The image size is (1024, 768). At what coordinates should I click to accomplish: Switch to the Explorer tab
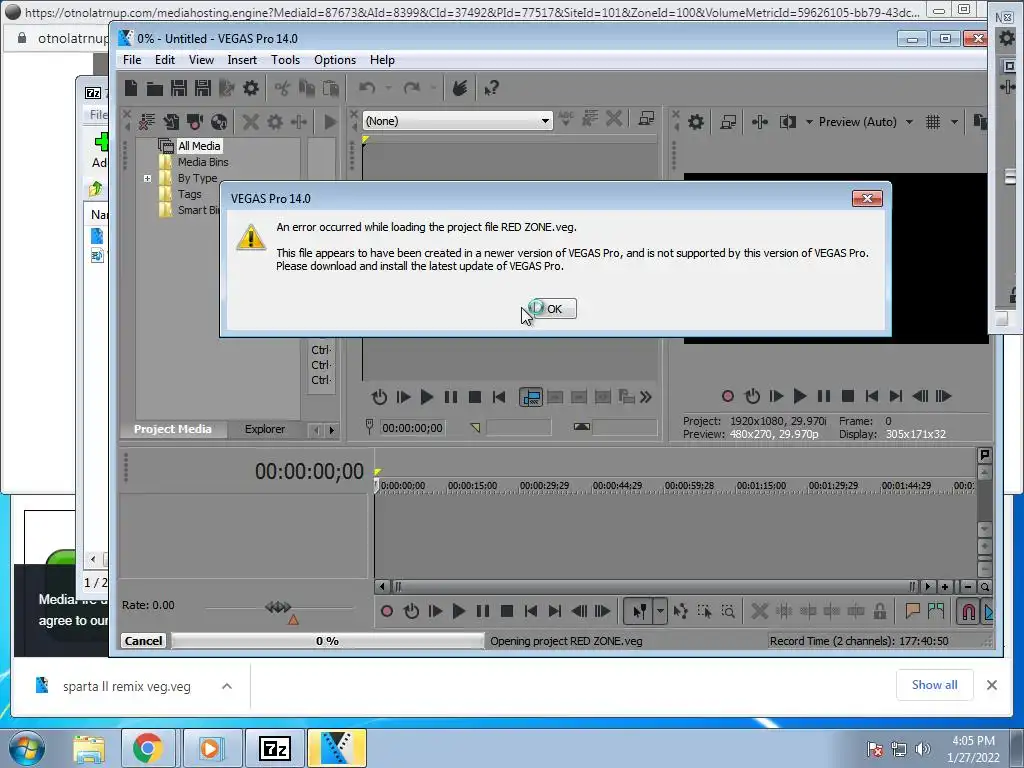click(x=264, y=429)
